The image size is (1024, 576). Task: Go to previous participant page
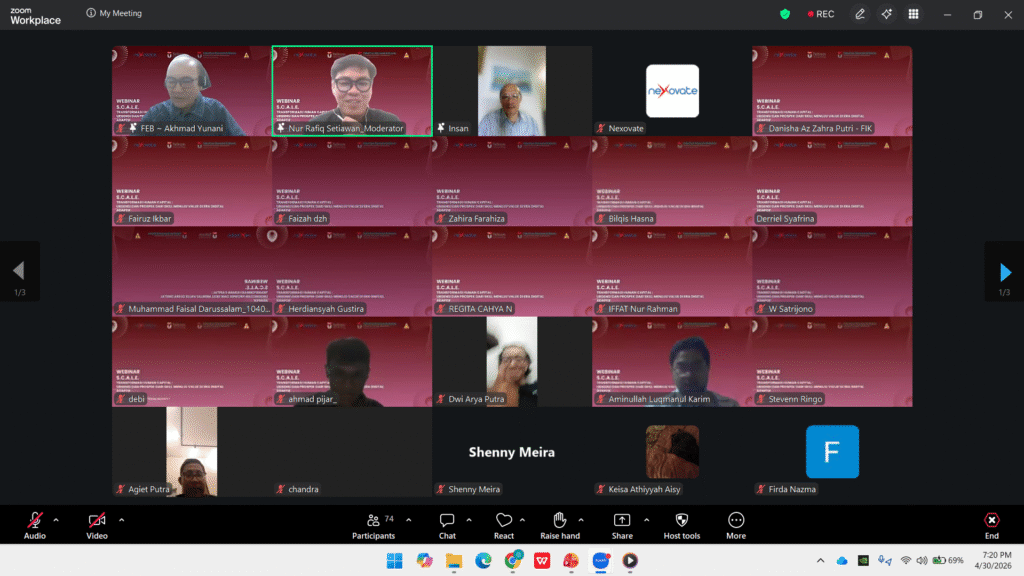[20, 272]
